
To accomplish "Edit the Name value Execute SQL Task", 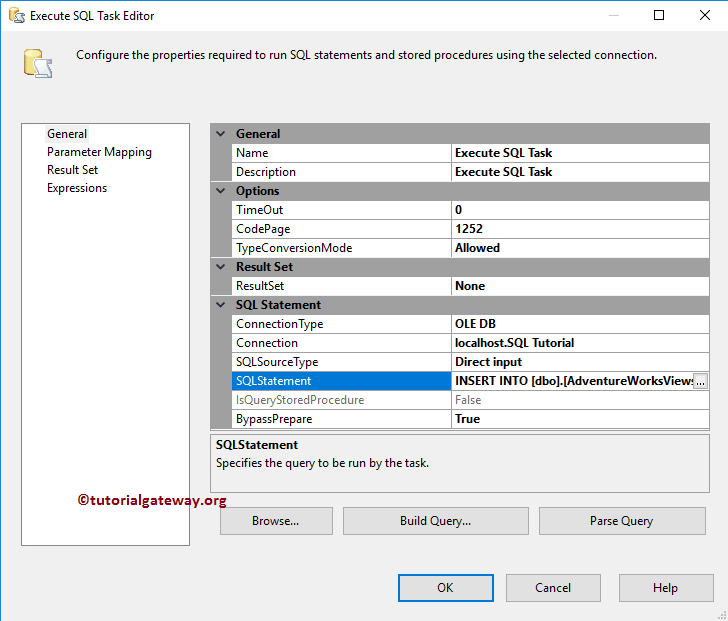I will coord(580,153).
